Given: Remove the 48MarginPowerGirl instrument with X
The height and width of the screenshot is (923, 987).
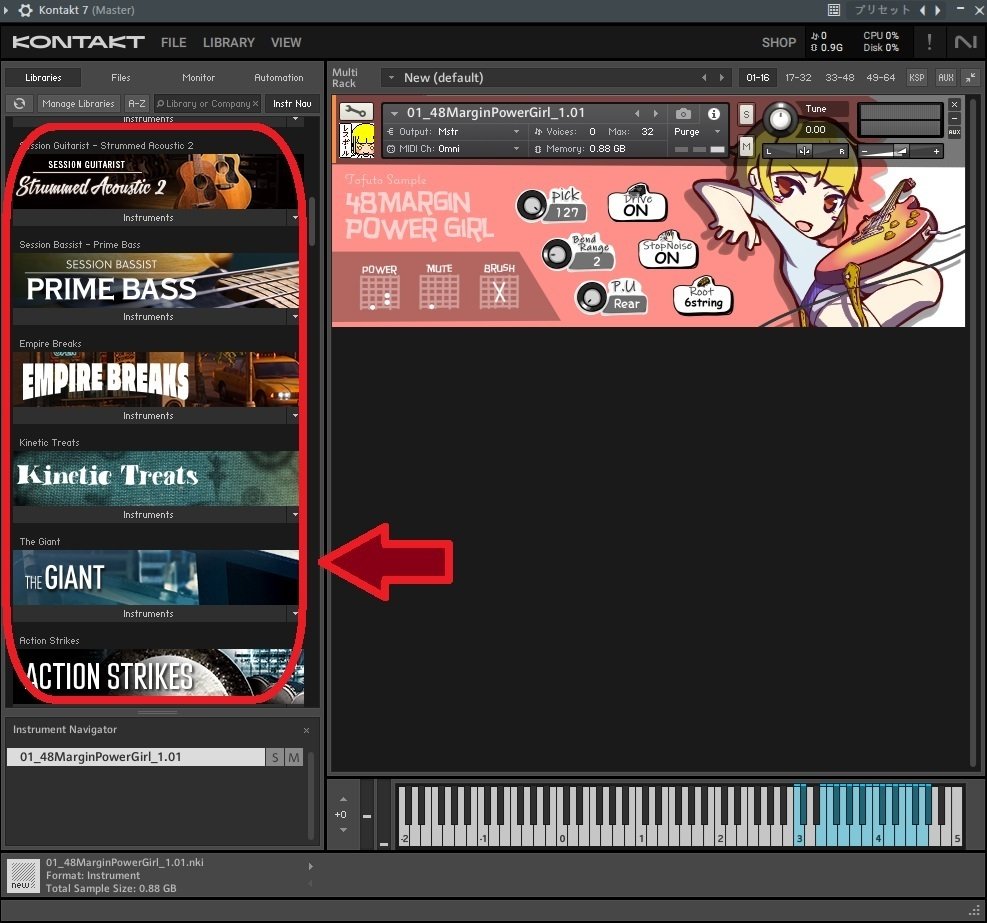Looking at the screenshot, I should pos(954,105).
